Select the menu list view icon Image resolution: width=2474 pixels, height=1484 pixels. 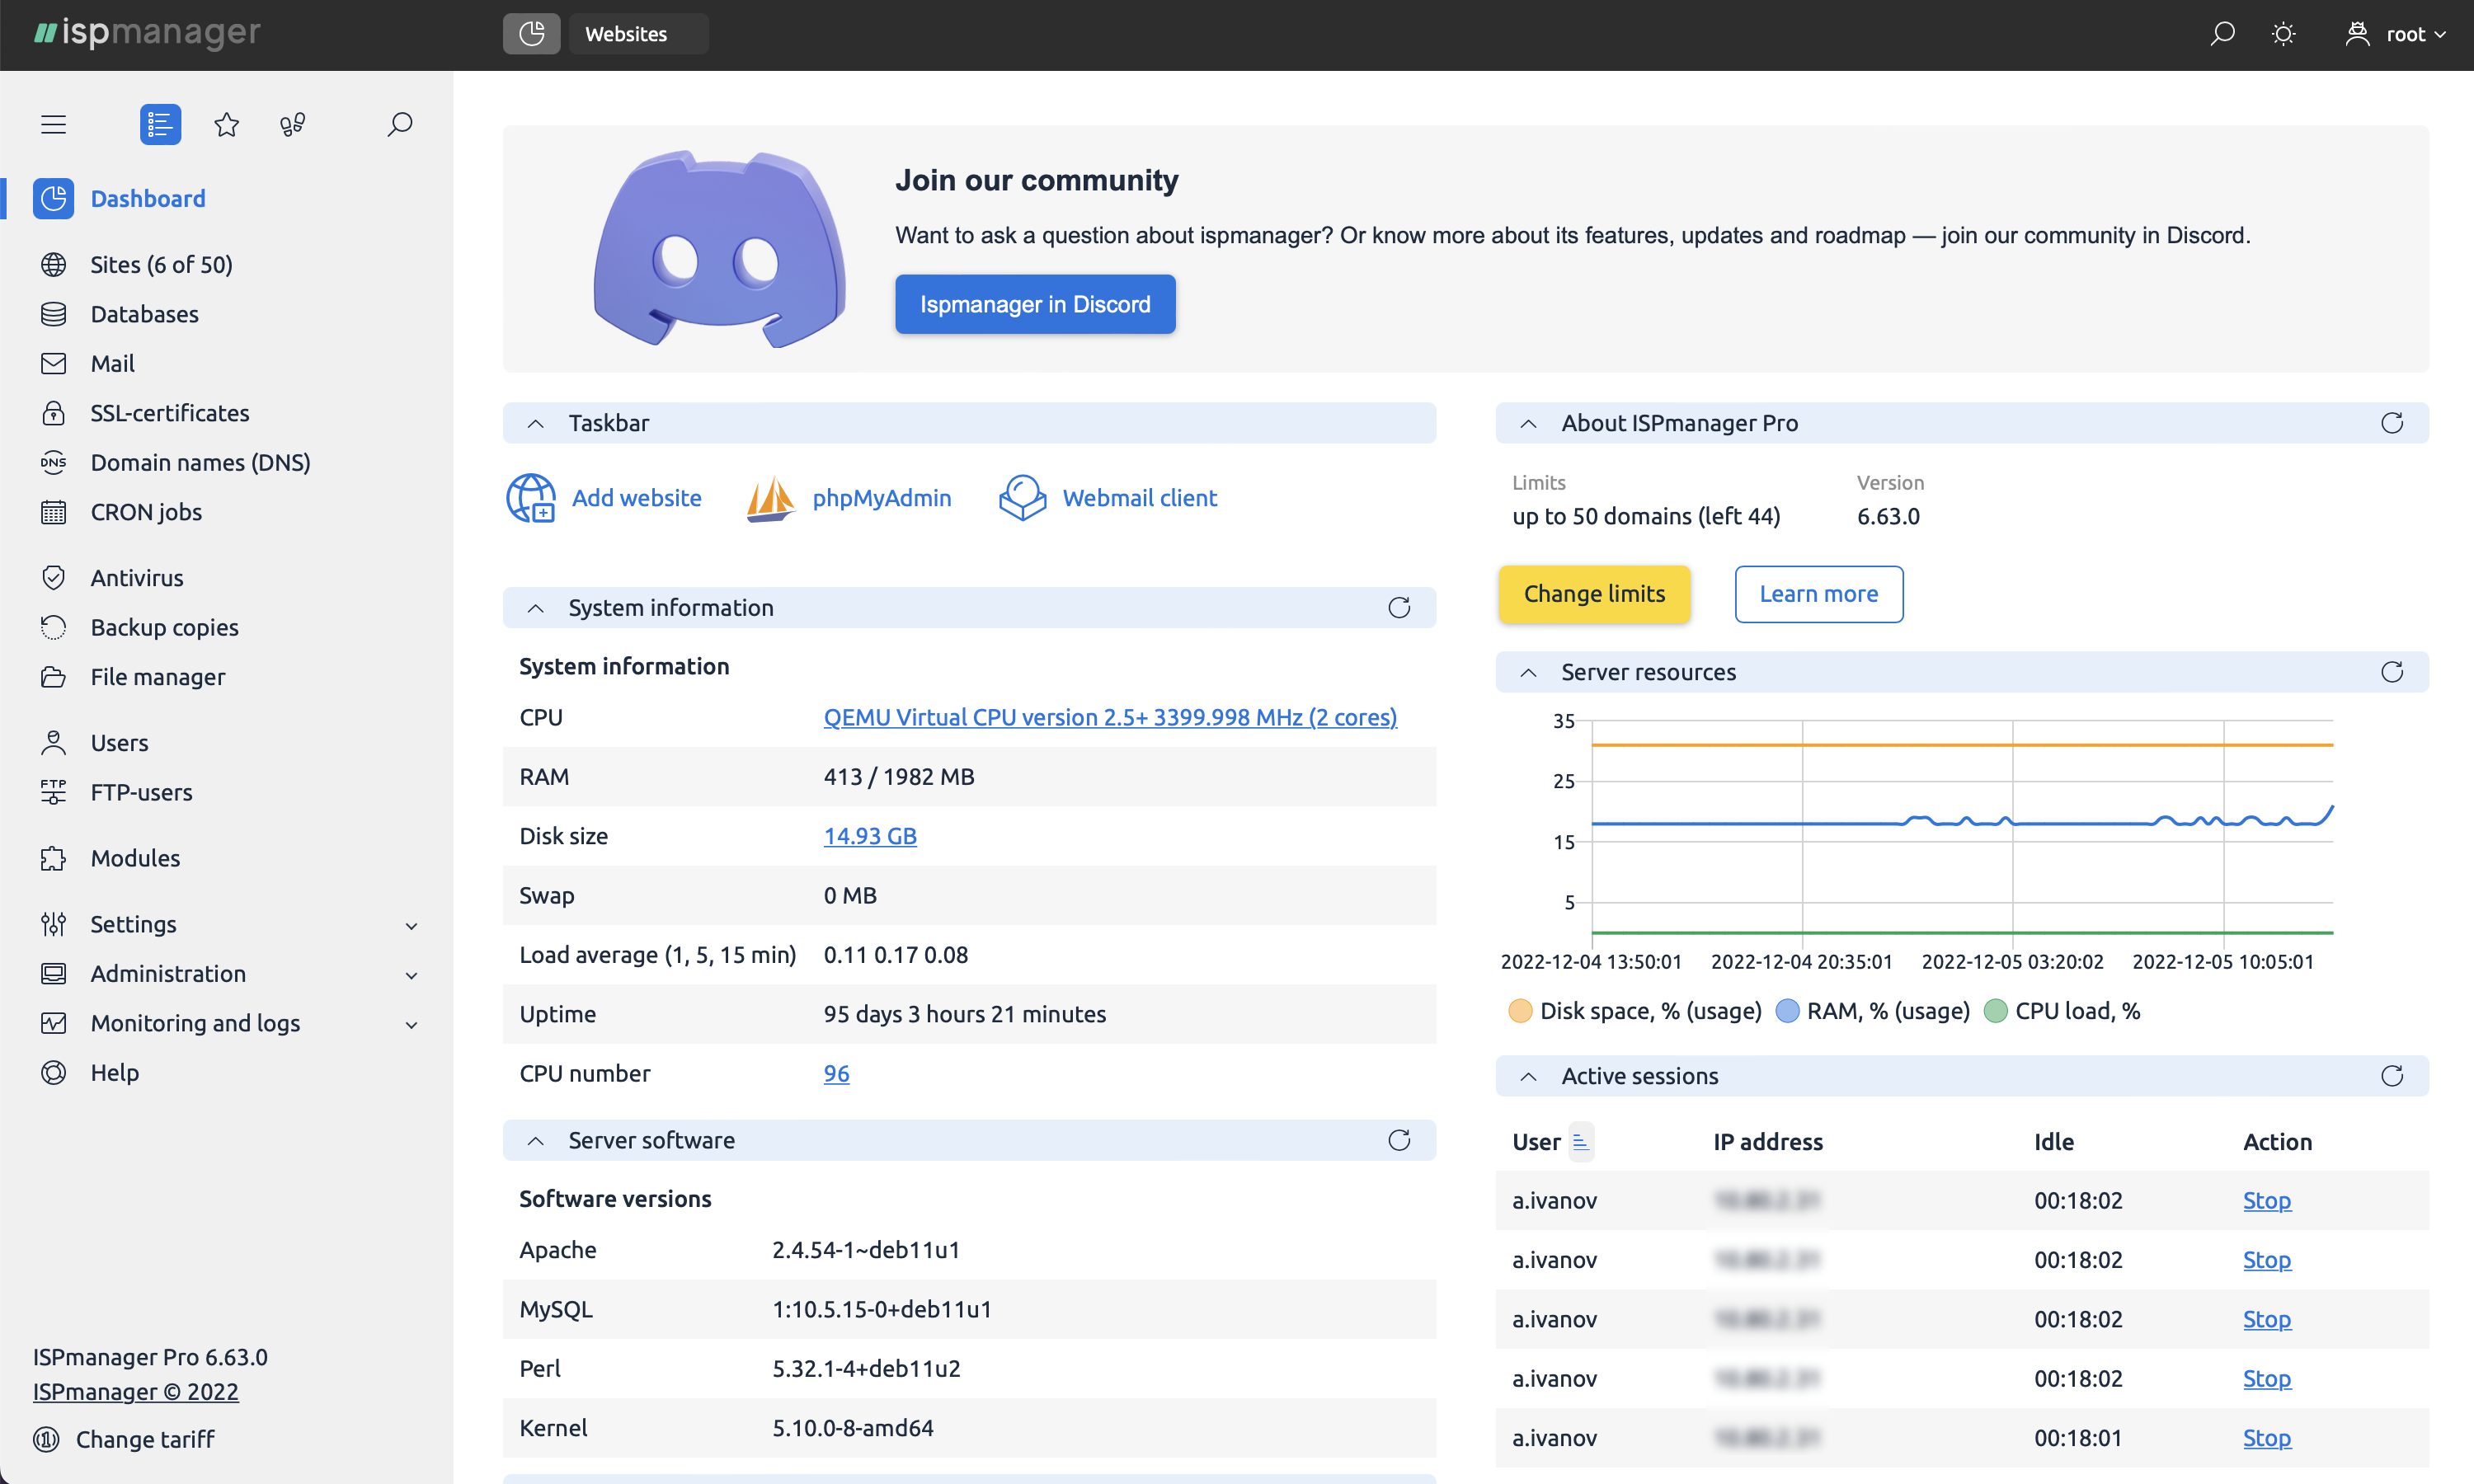tap(160, 124)
